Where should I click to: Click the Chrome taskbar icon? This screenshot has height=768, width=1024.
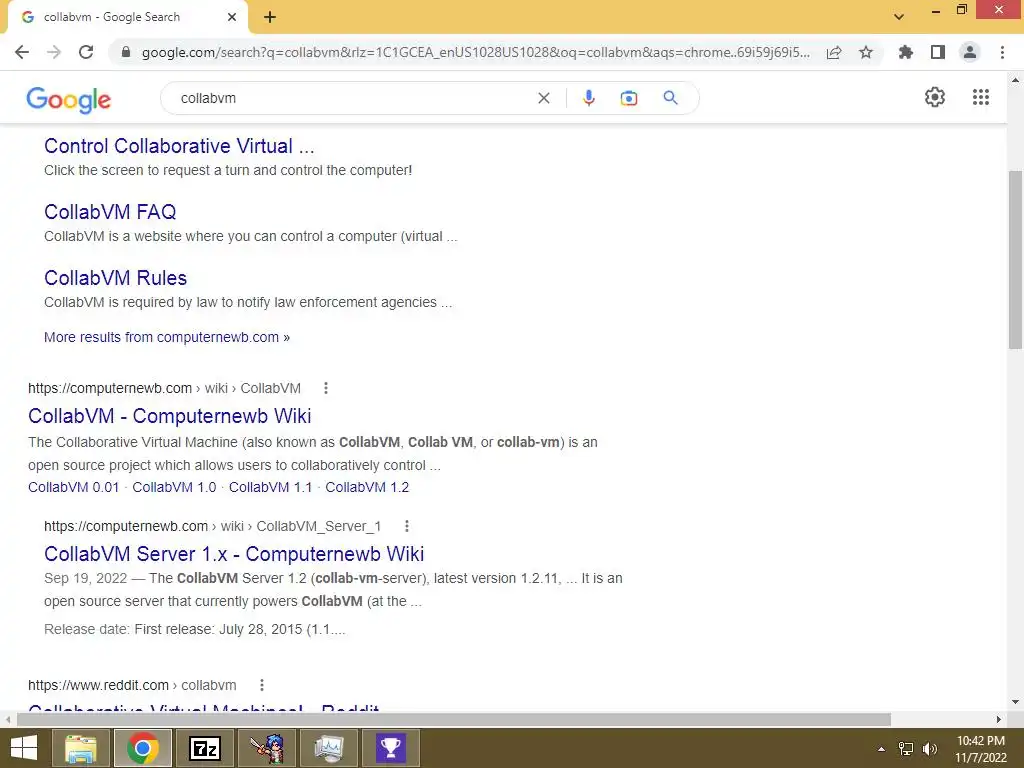pyautogui.click(x=143, y=748)
